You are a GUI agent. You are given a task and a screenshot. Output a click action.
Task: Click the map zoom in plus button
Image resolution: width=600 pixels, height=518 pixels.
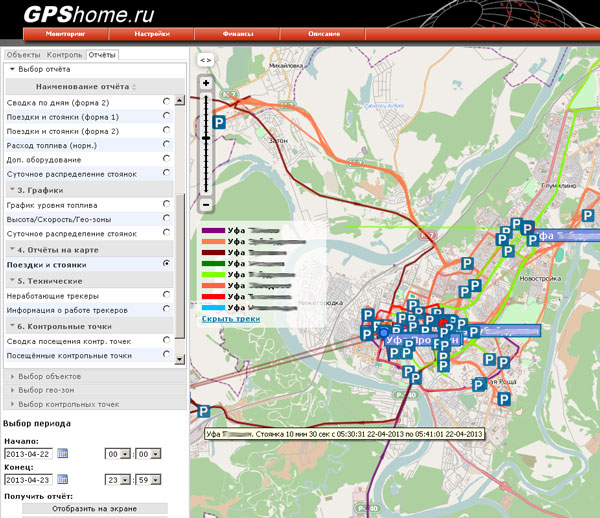[206, 83]
